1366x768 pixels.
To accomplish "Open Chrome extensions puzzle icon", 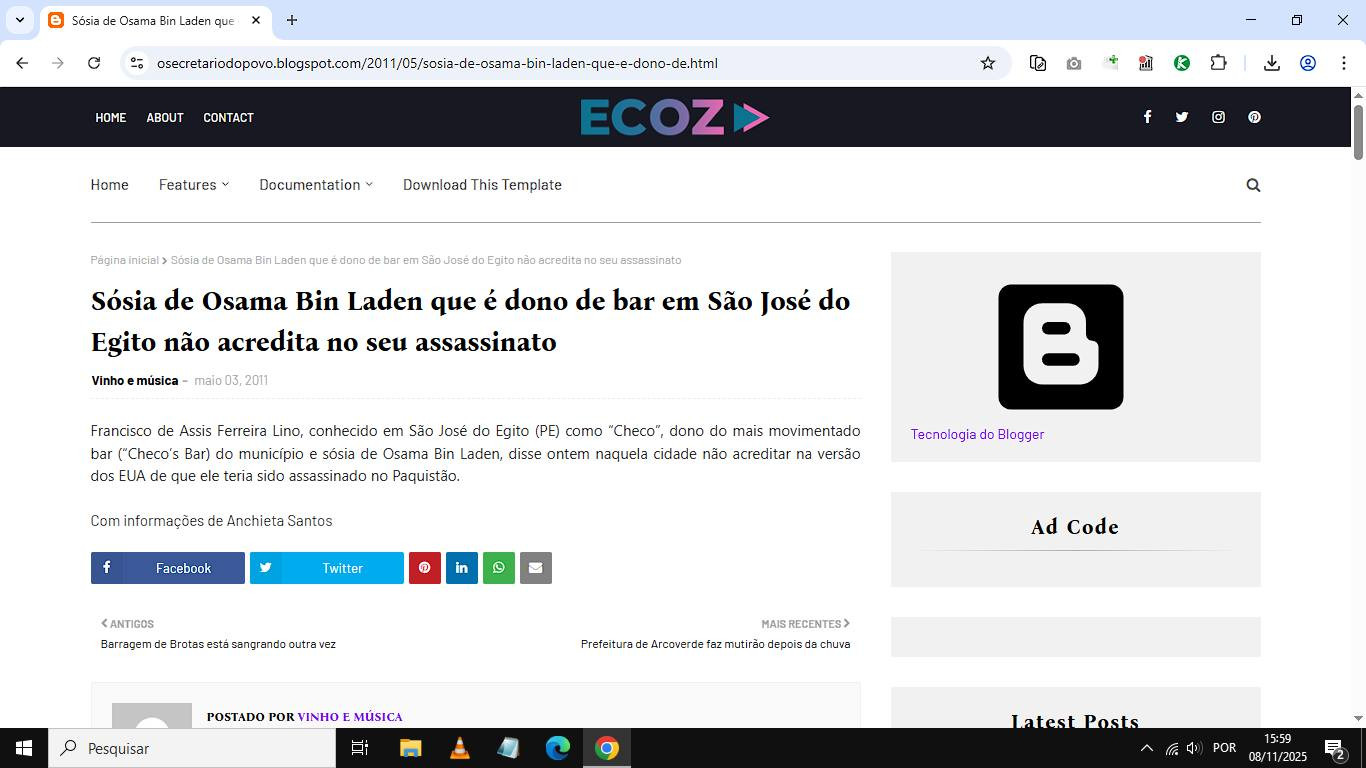I will pos(1218,63).
